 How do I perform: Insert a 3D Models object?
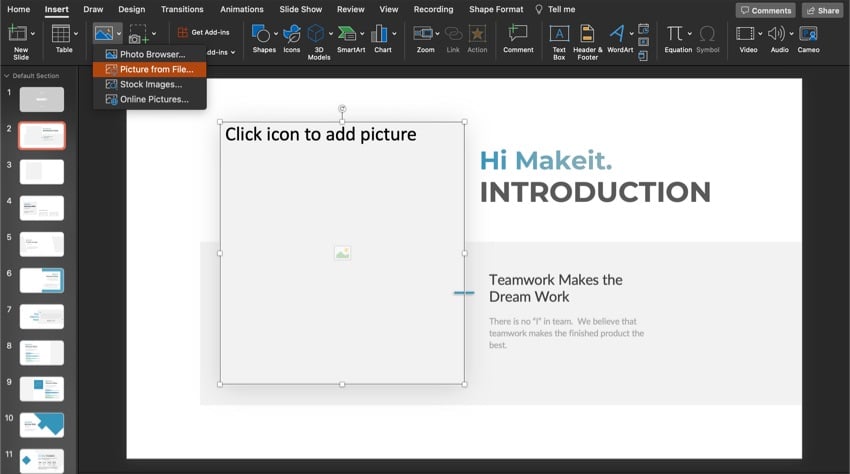318,35
